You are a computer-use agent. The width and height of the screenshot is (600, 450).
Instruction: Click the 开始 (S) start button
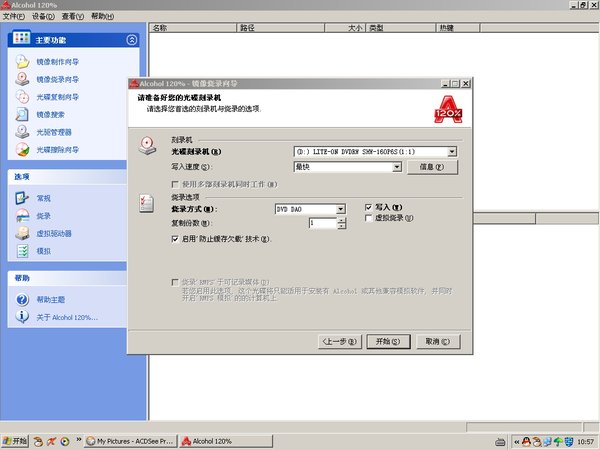(388, 341)
